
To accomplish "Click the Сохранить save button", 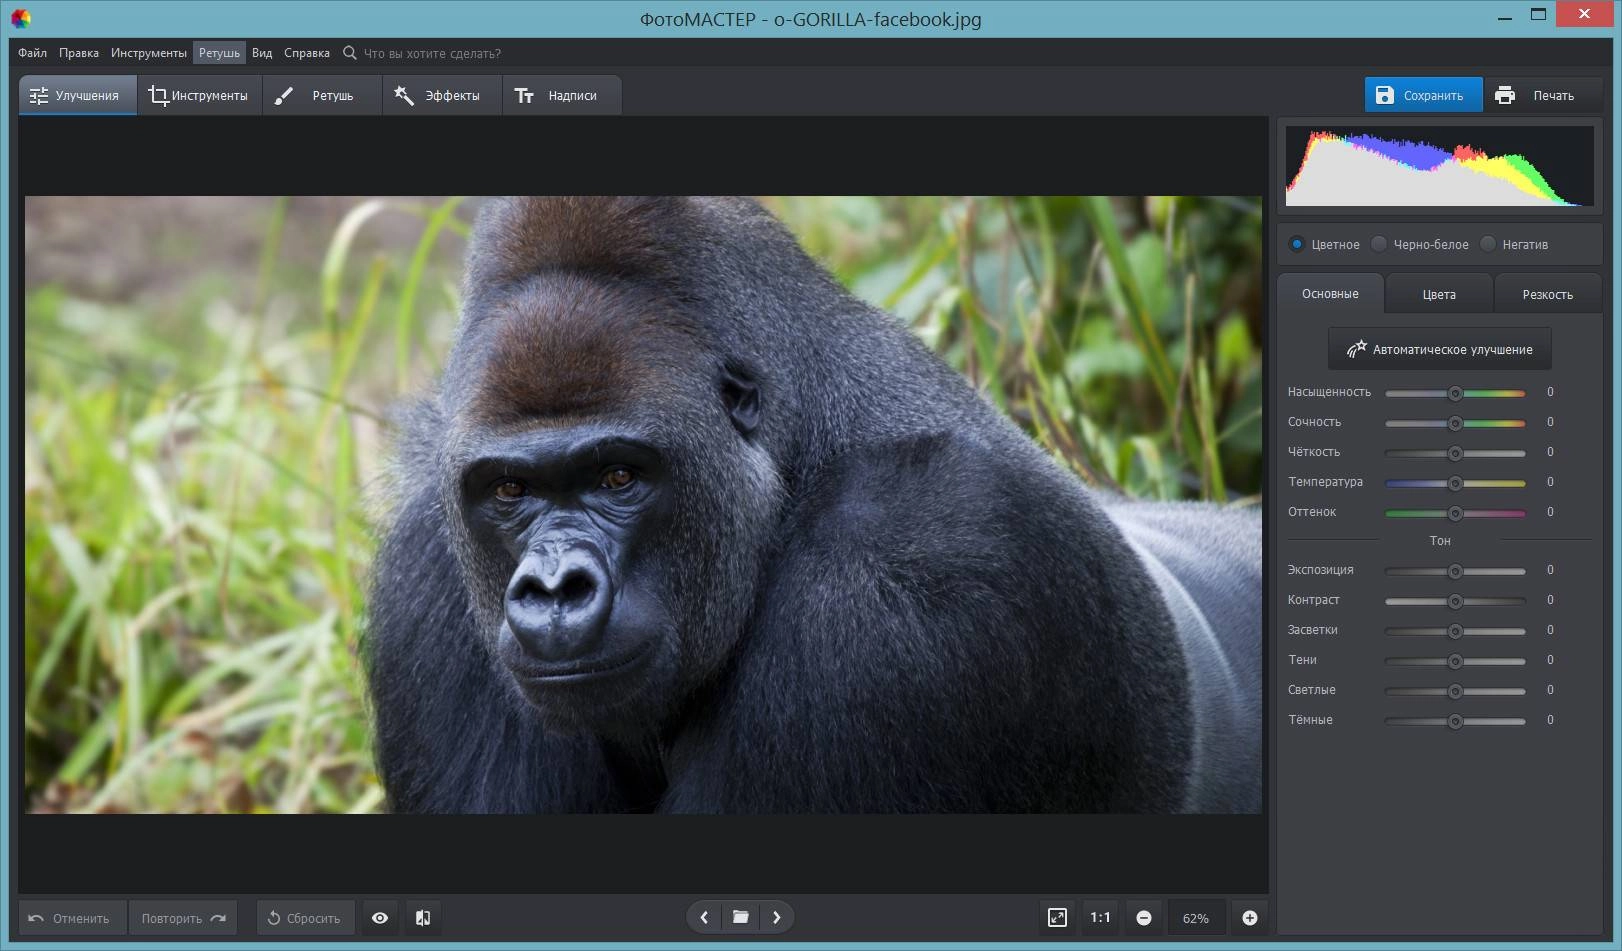I will [x=1423, y=95].
